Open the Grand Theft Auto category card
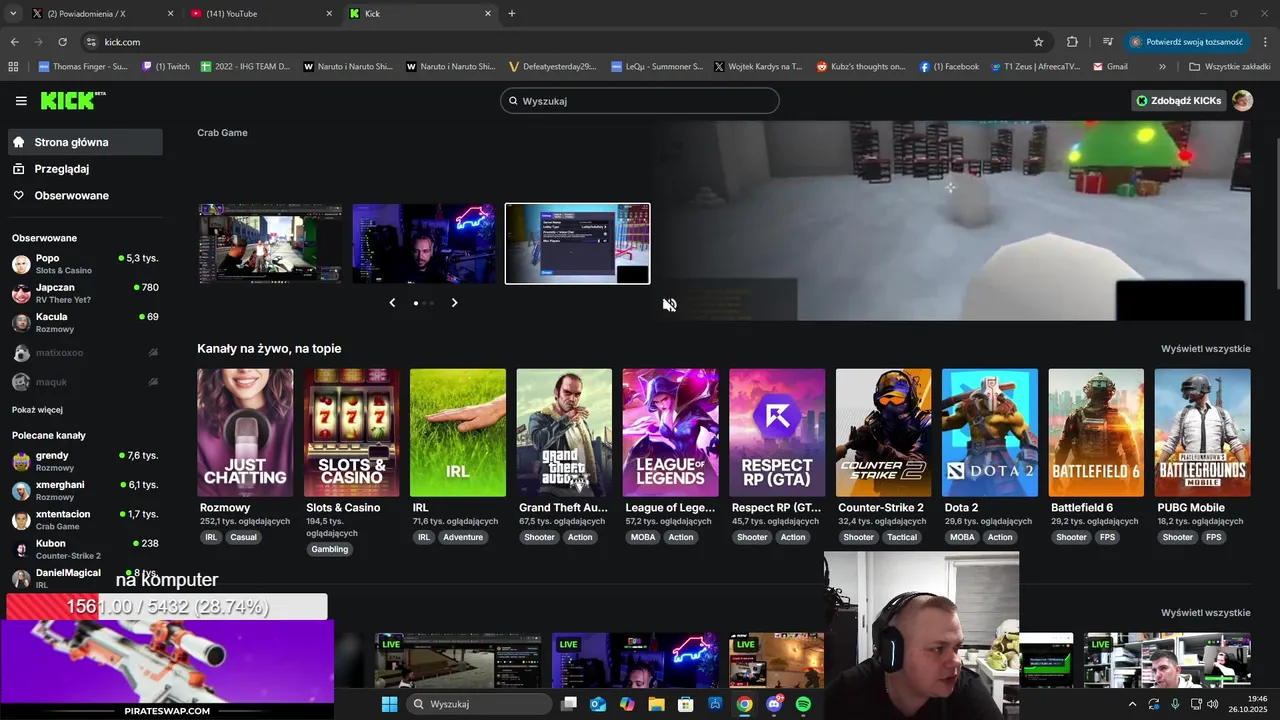Screen dimensions: 1280x720 pyautogui.click(x=564, y=432)
